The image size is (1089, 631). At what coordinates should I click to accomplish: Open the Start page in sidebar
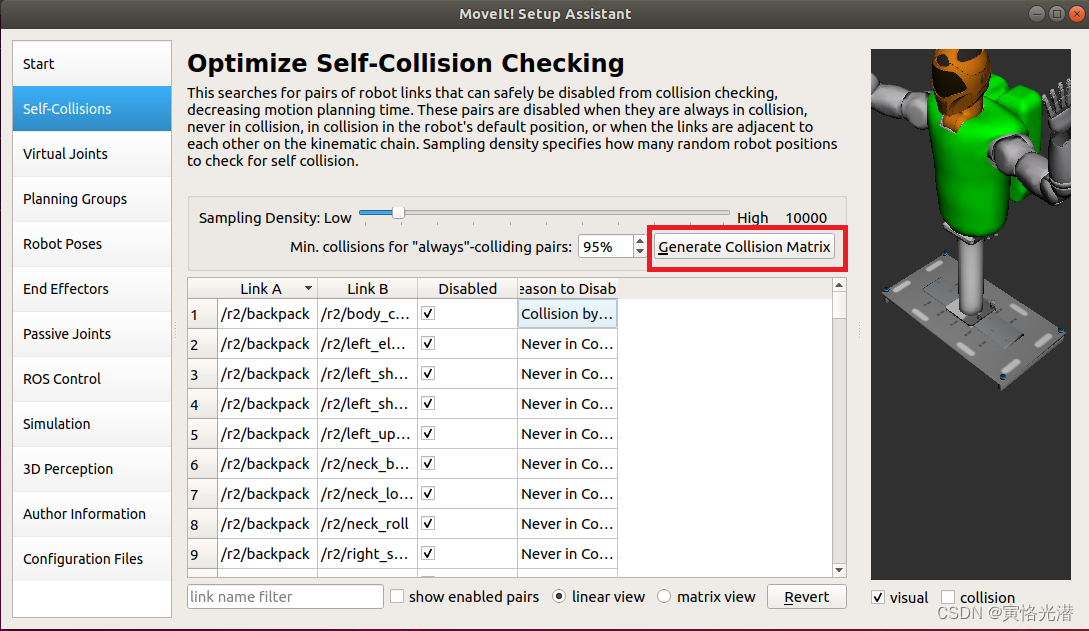tap(92, 64)
